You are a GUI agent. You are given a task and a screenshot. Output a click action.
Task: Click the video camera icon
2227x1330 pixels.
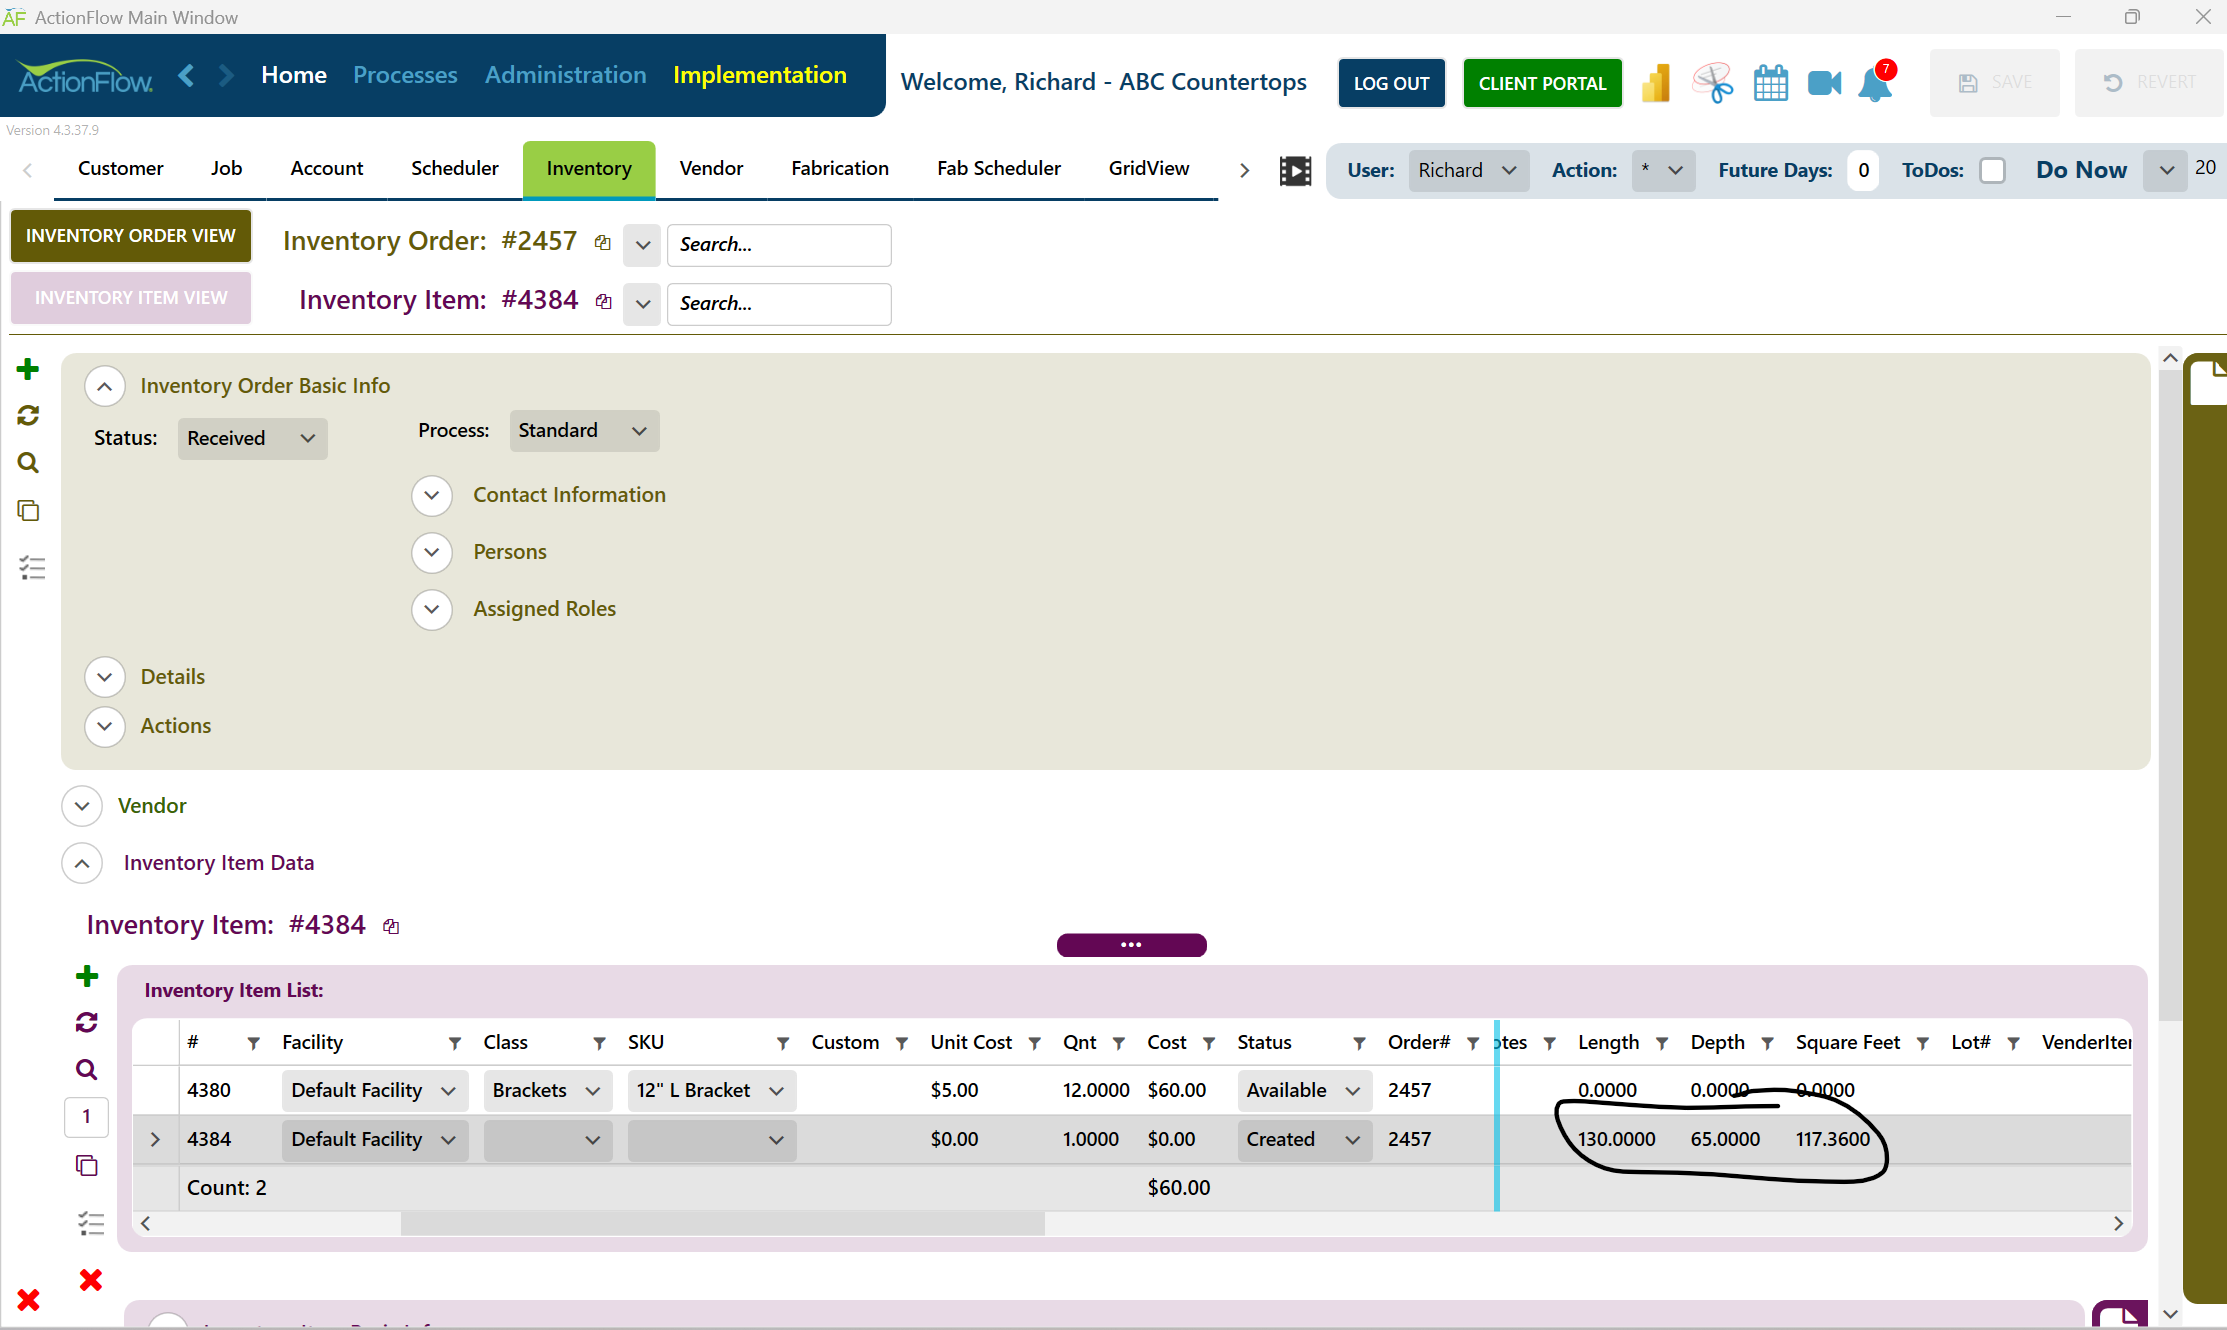pyautogui.click(x=1824, y=84)
